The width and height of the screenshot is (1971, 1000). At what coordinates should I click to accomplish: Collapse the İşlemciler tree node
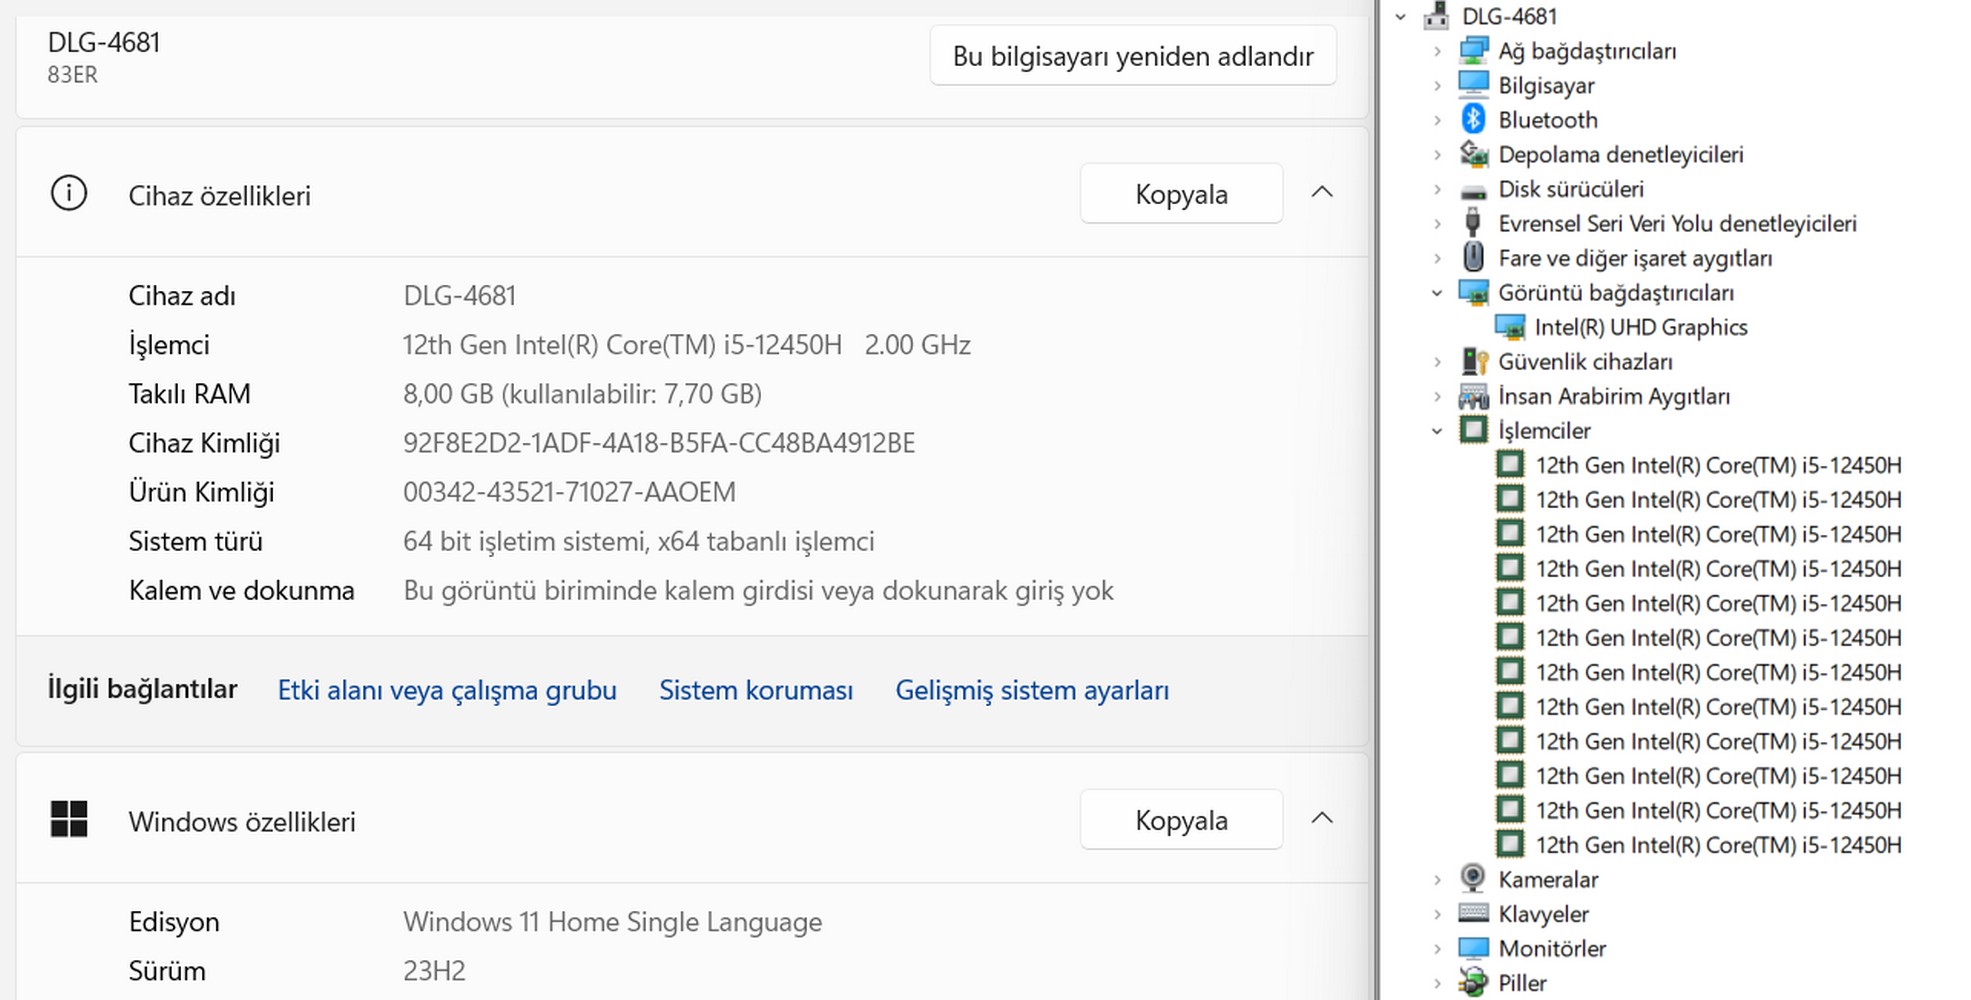click(x=1437, y=431)
